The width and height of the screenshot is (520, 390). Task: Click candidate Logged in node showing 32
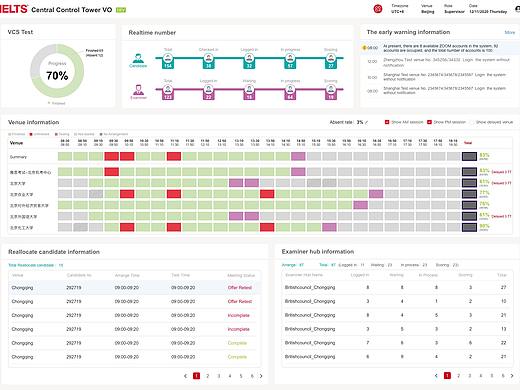[x=249, y=61]
